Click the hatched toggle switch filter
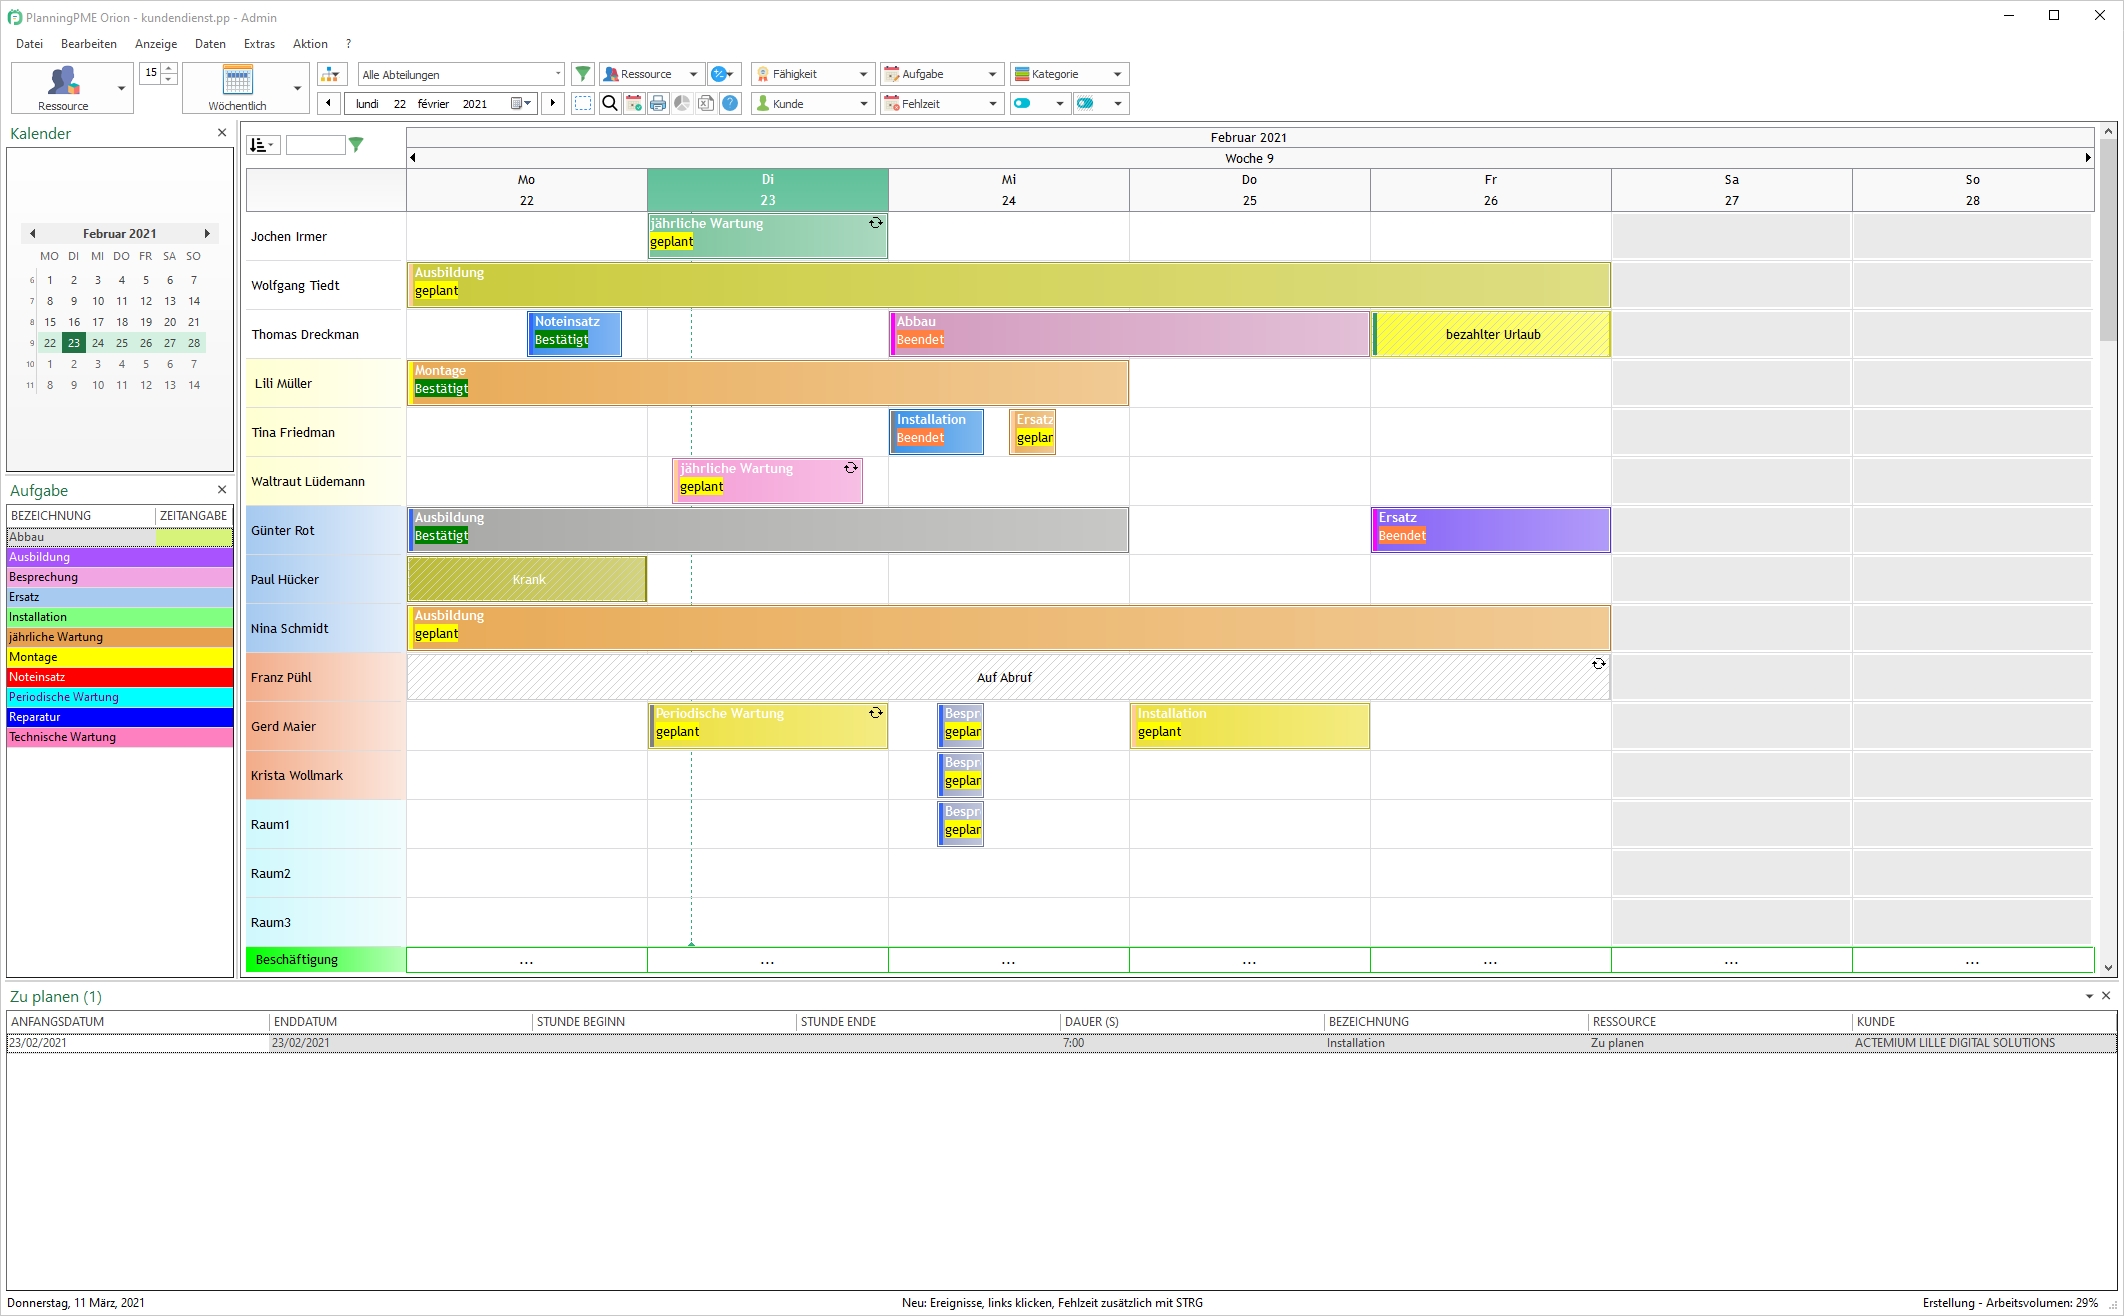Screen dimensions: 2124x1316 [1101, 103]
